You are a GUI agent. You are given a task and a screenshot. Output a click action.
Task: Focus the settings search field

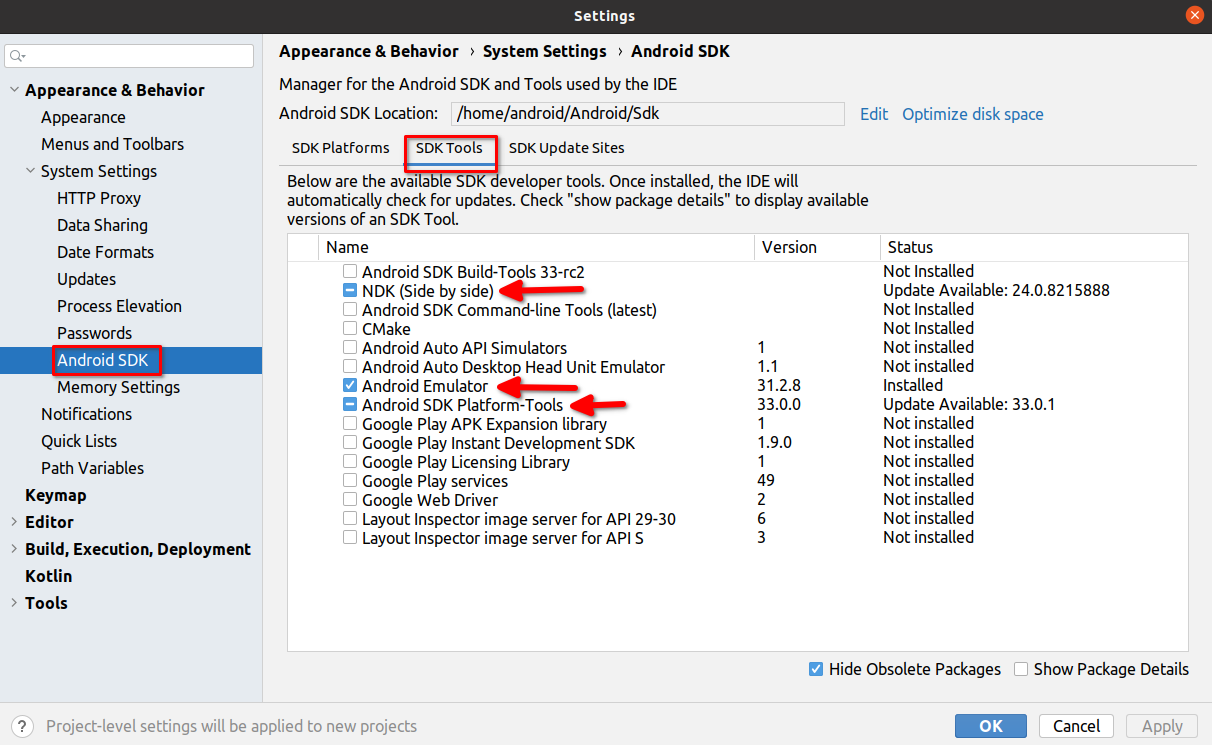click(x=130, y=56)
